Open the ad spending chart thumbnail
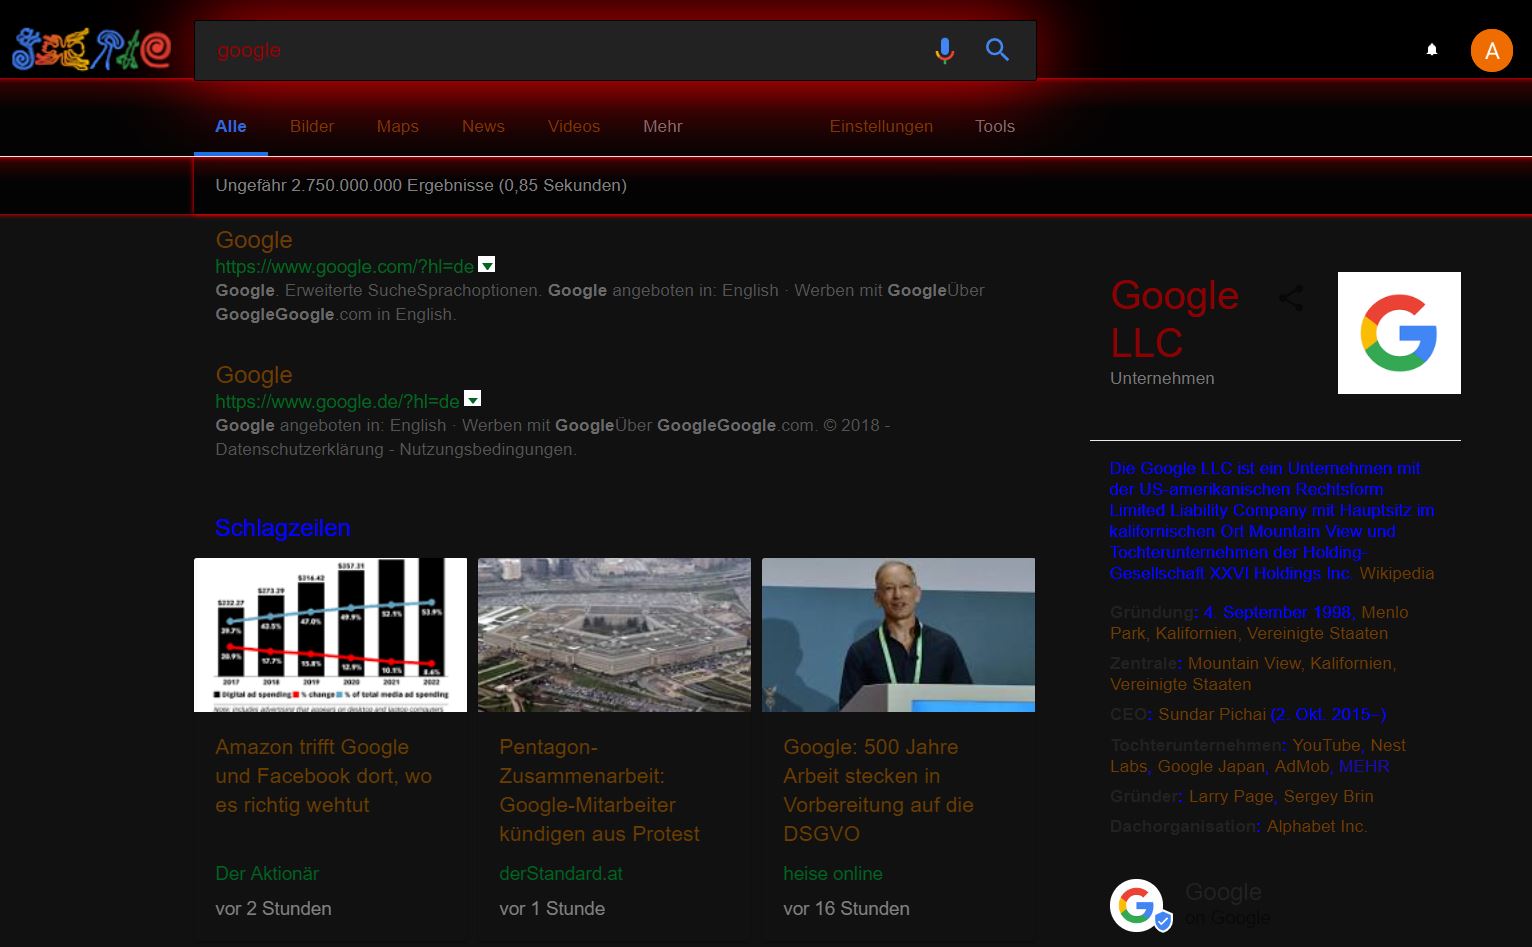Image resolution: width=1532 pixels, height=947 pixels. click(x=330, y=635)
